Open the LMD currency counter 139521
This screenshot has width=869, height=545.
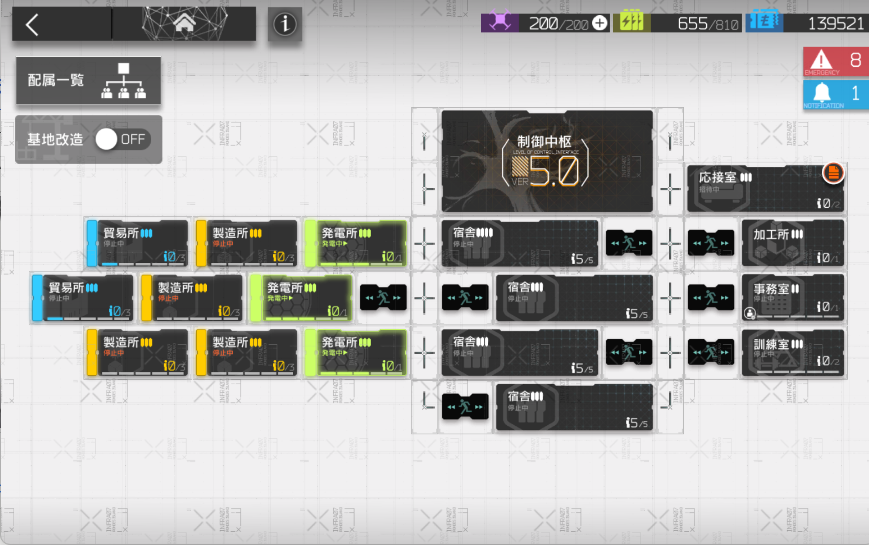click(x=807, y=23)
